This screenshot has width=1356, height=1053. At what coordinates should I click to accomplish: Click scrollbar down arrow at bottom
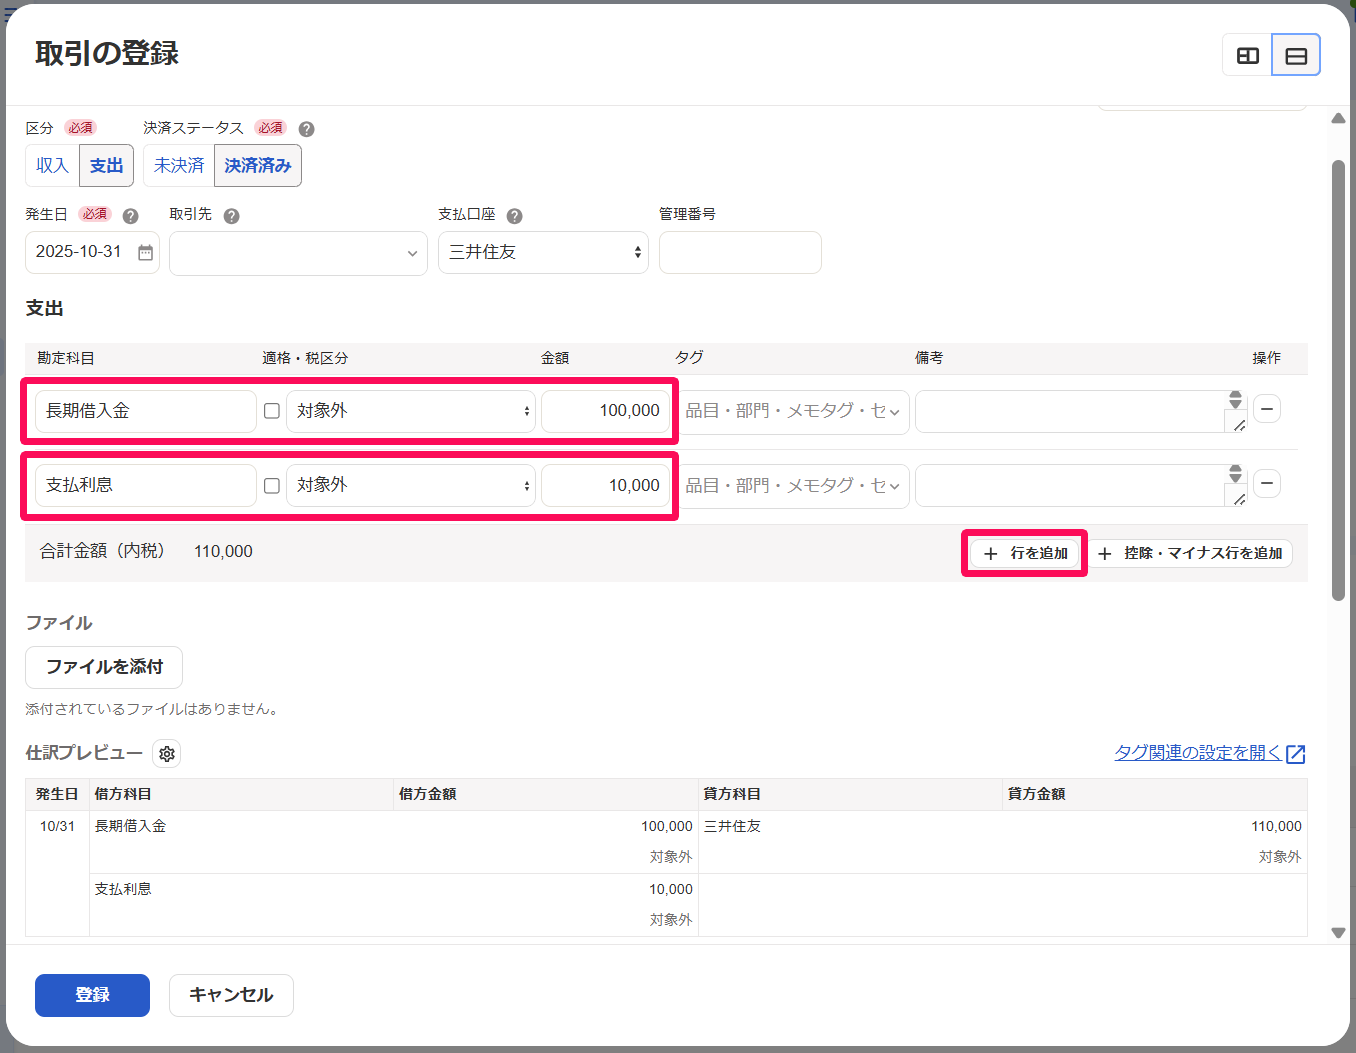1338,933
